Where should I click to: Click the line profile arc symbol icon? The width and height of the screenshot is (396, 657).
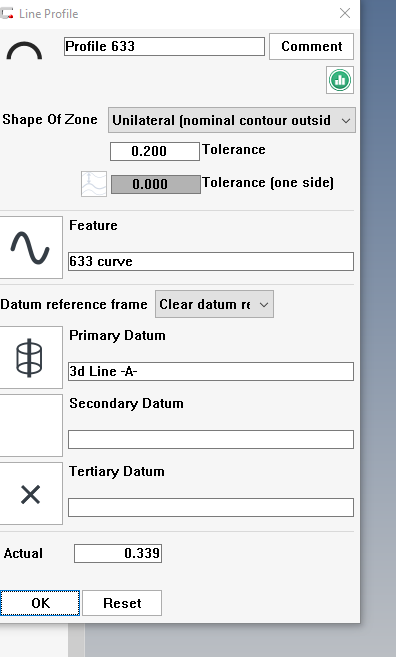[24, 50]
